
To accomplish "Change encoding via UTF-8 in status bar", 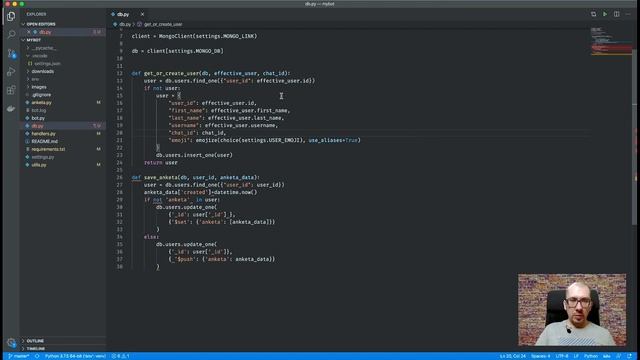I will coord(562,356).
